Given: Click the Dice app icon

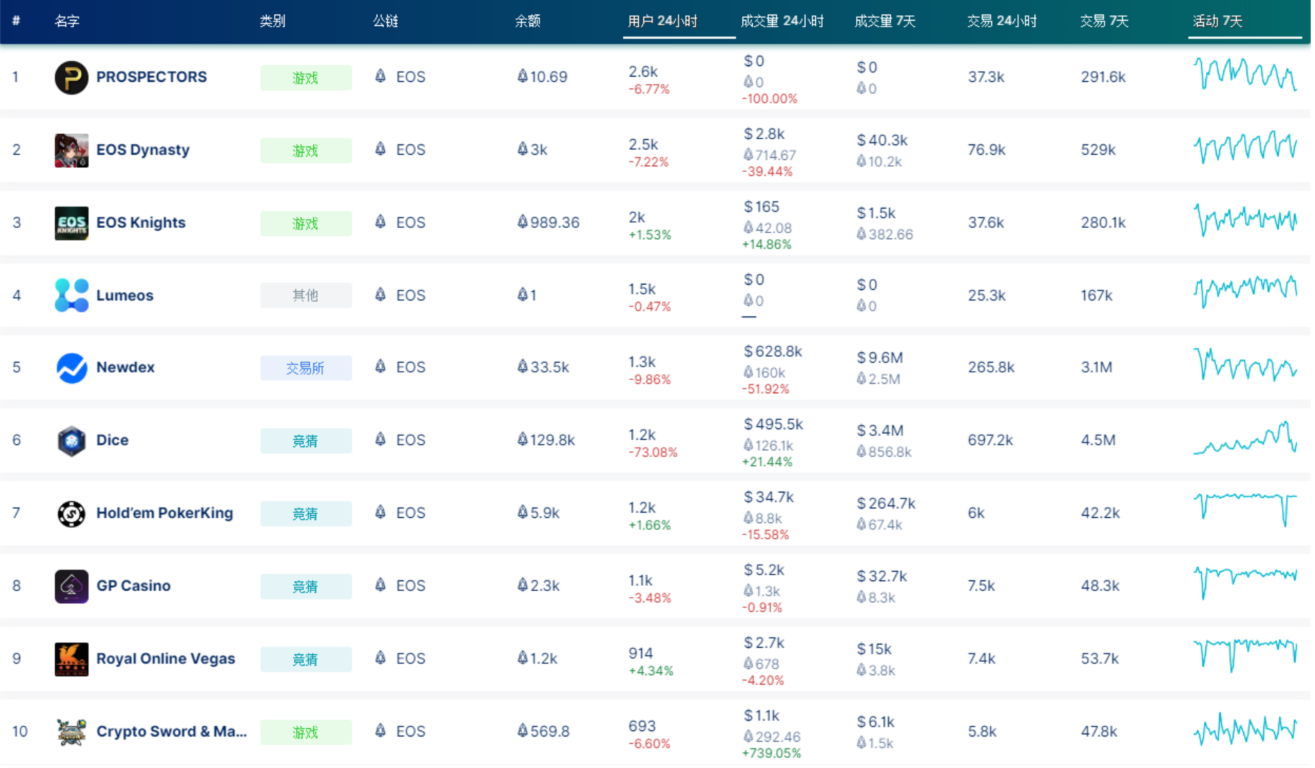Looking at the screenshot, I should (x=71, y=441).
